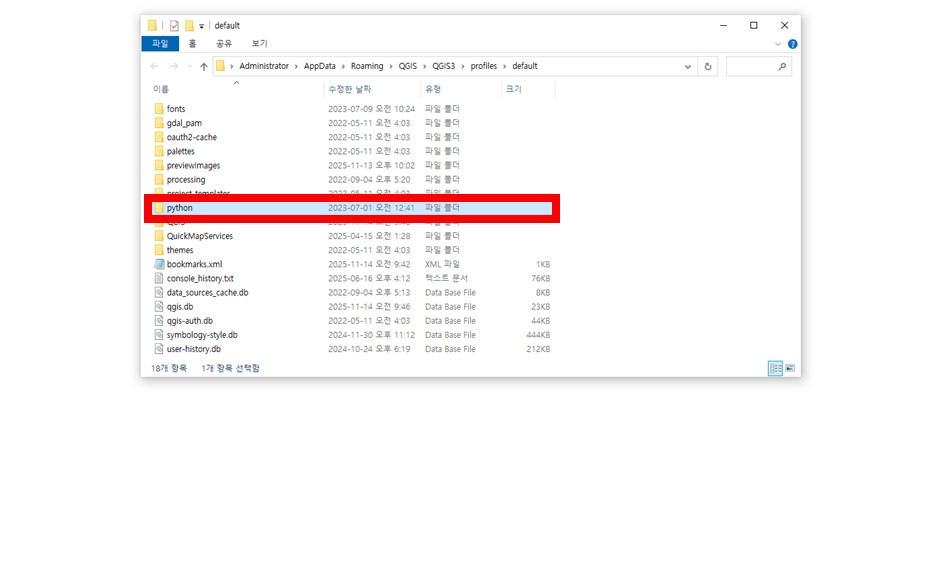Open the Customize Quick Access Toolbar dropdown

[201, 25]
